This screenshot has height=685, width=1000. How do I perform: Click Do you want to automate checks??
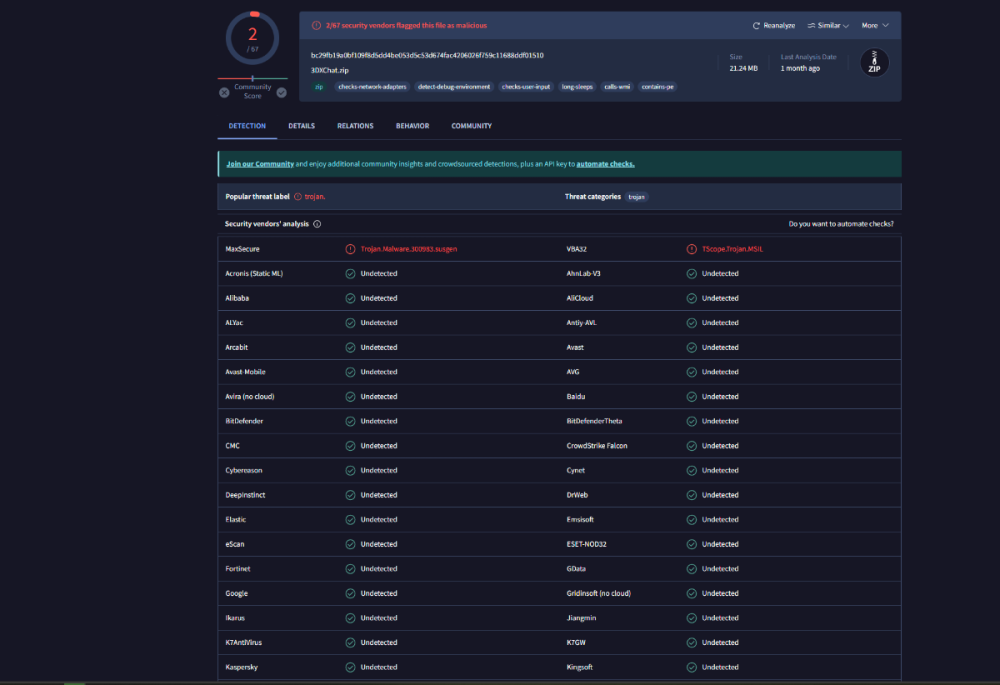841,224
